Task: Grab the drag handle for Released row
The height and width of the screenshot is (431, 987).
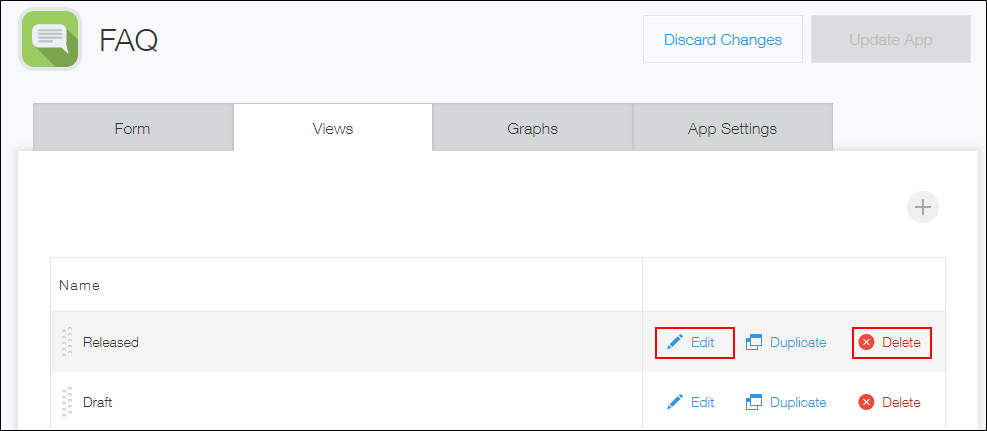Action: pos(67,342)
